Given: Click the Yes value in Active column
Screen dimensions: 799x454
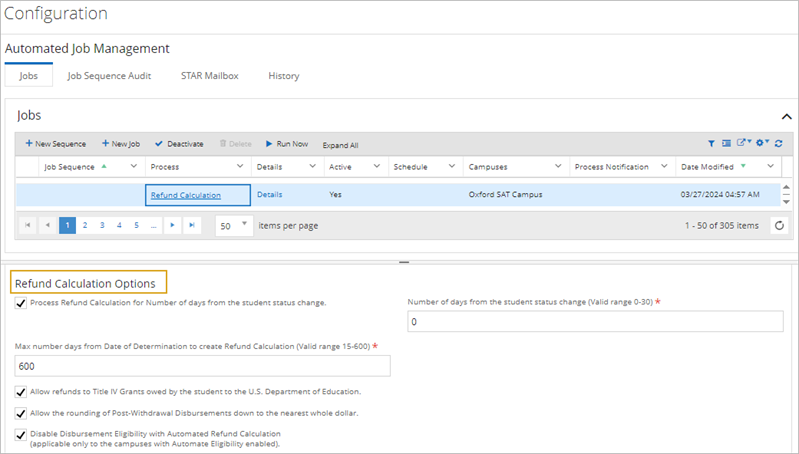Looking at the screenshot, I should pyautogui.click(x=335, y=195).
